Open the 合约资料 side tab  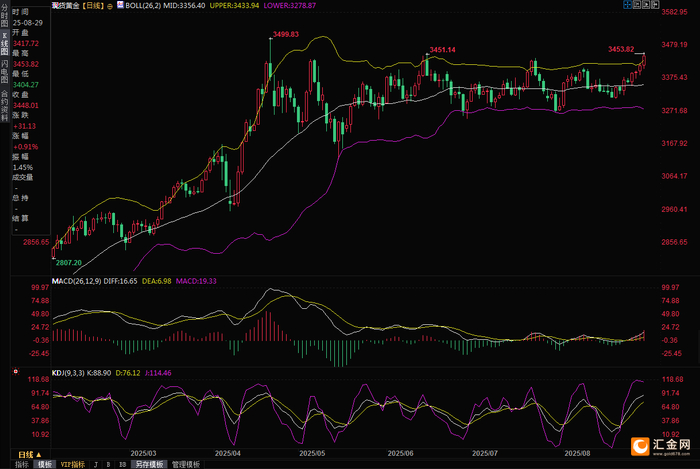click(x=4, y=106)
